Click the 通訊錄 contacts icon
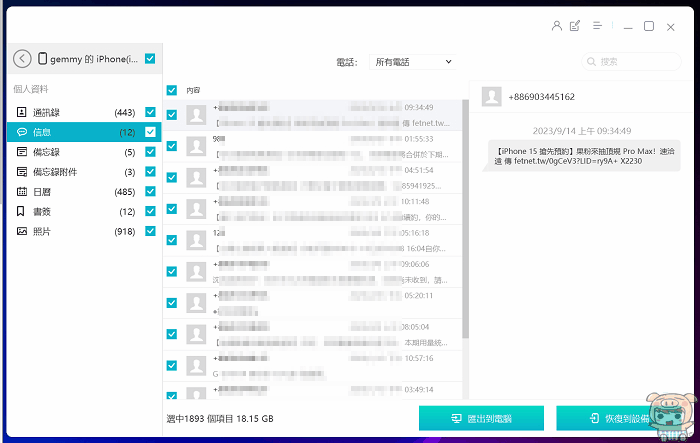 click(21, 112)
